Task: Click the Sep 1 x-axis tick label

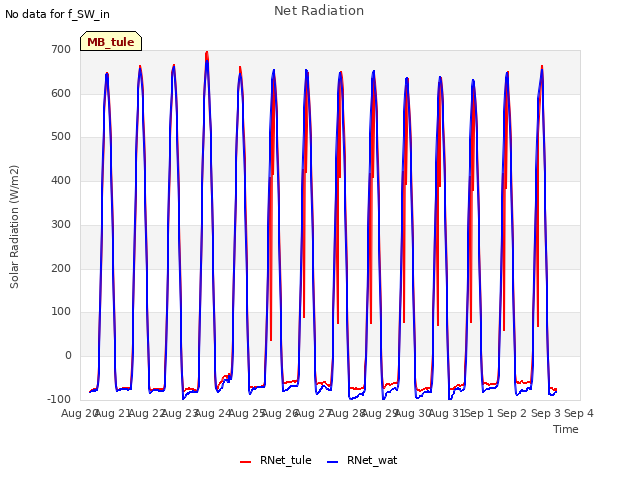Action: click(x=479, y=413)
